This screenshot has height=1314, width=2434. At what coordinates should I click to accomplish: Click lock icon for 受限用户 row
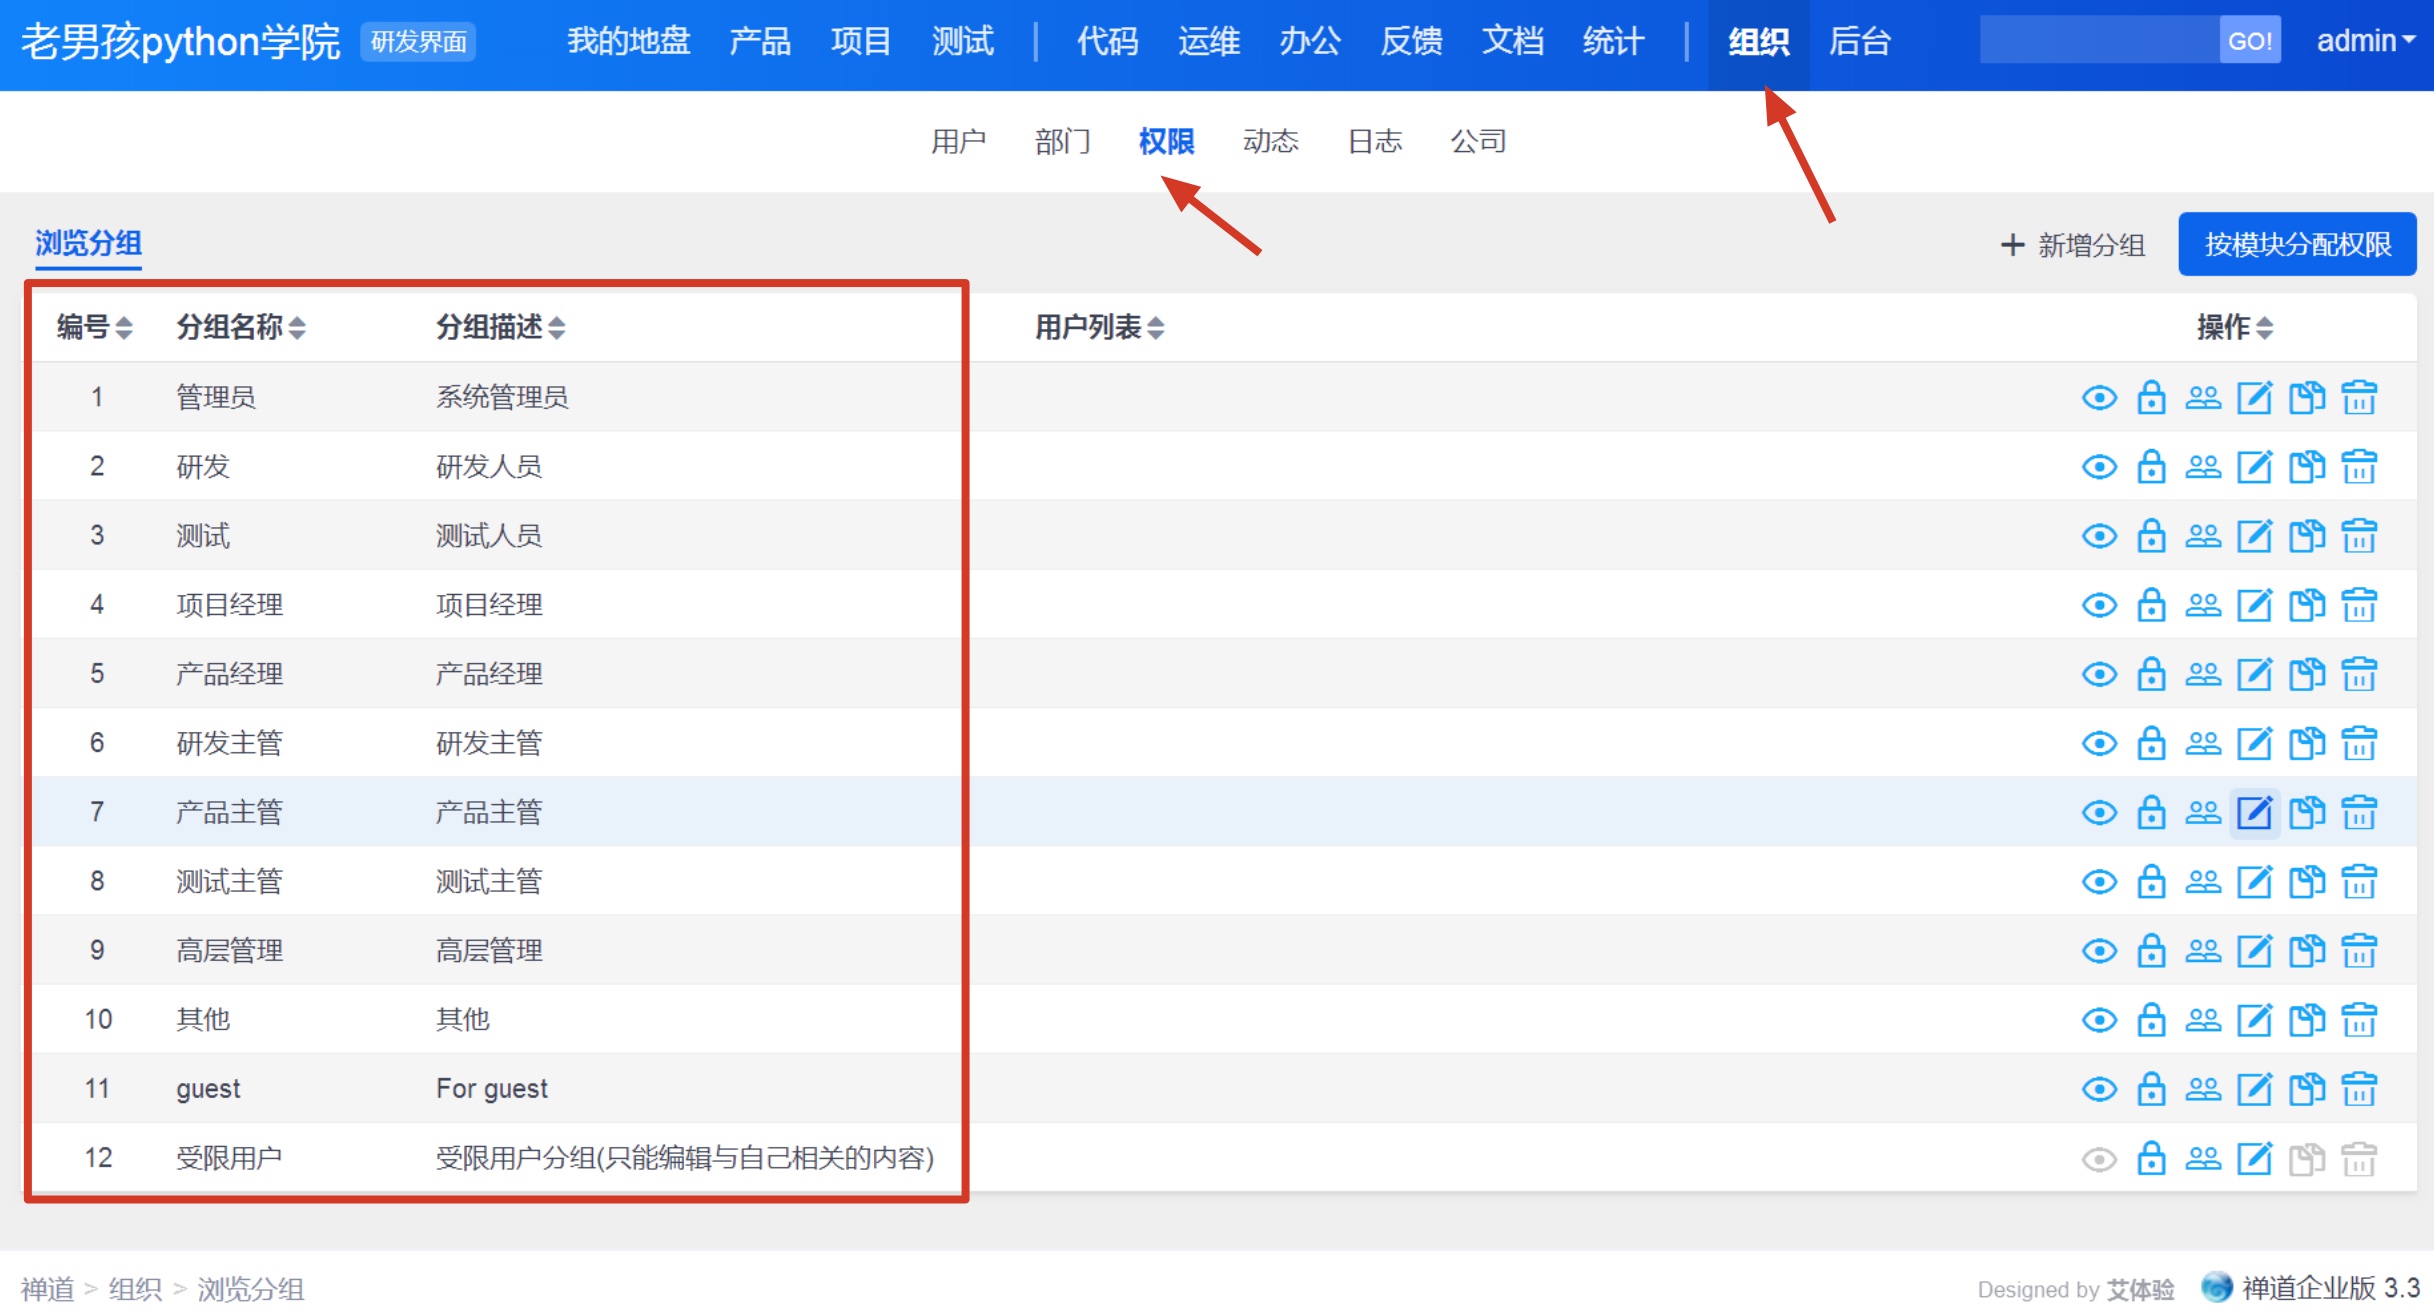click(x=2151, y=1158)
